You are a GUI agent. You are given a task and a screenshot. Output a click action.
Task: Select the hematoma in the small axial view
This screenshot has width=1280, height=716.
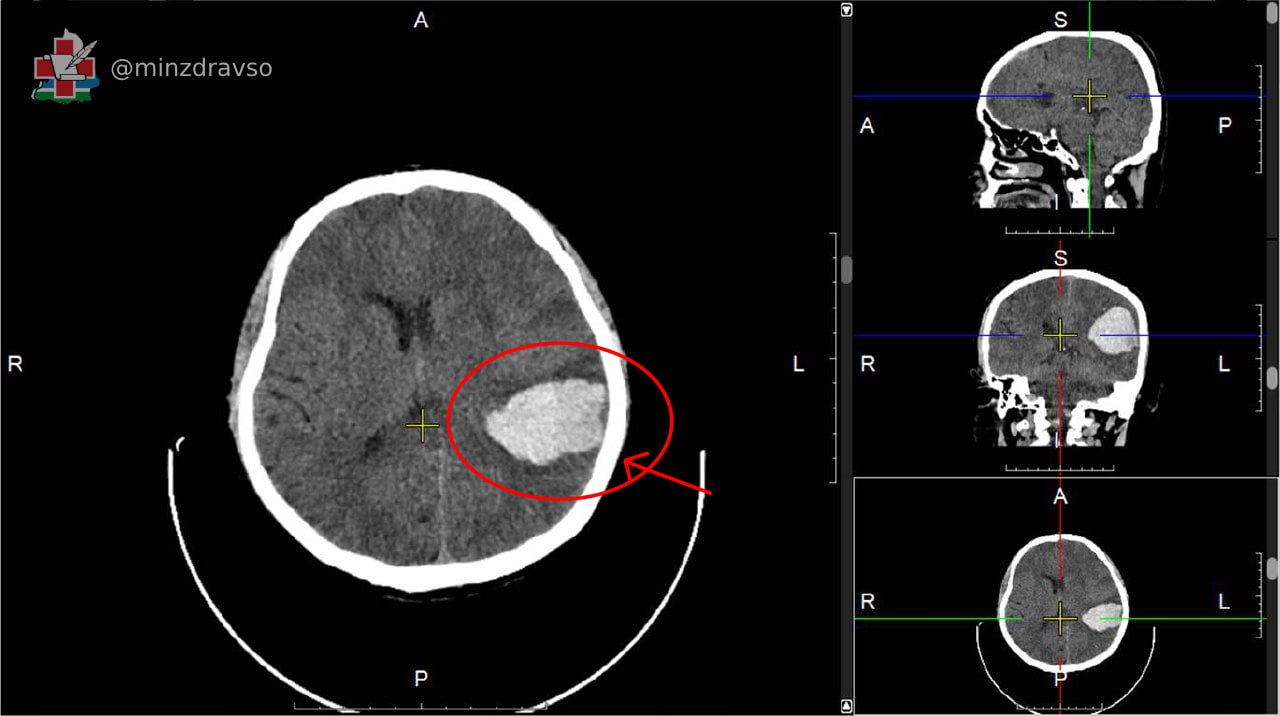pos(1107,616)
